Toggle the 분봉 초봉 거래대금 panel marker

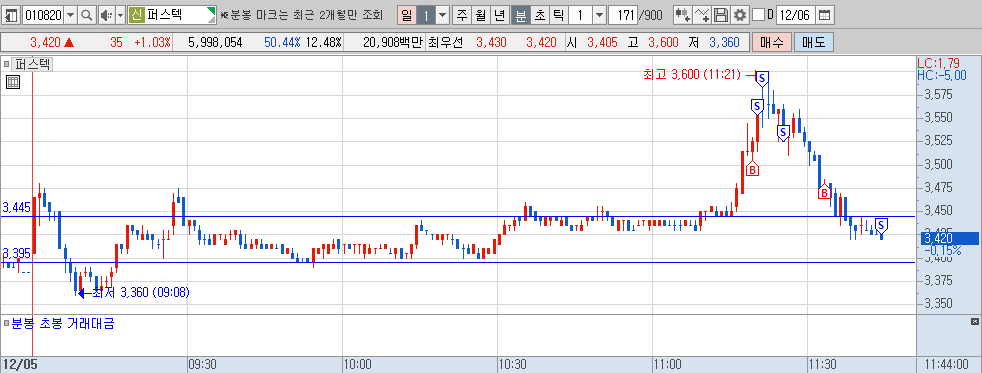[6, 324]
